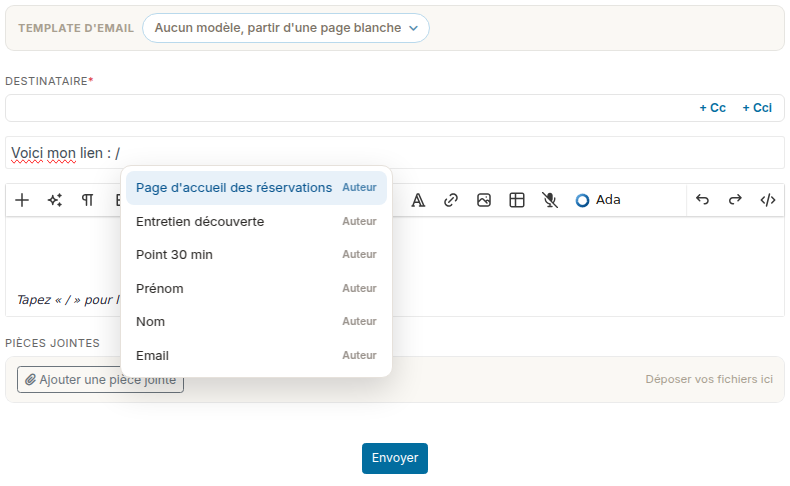
Task: Insert an image using the picture icon
Action: tap(484, 200)
